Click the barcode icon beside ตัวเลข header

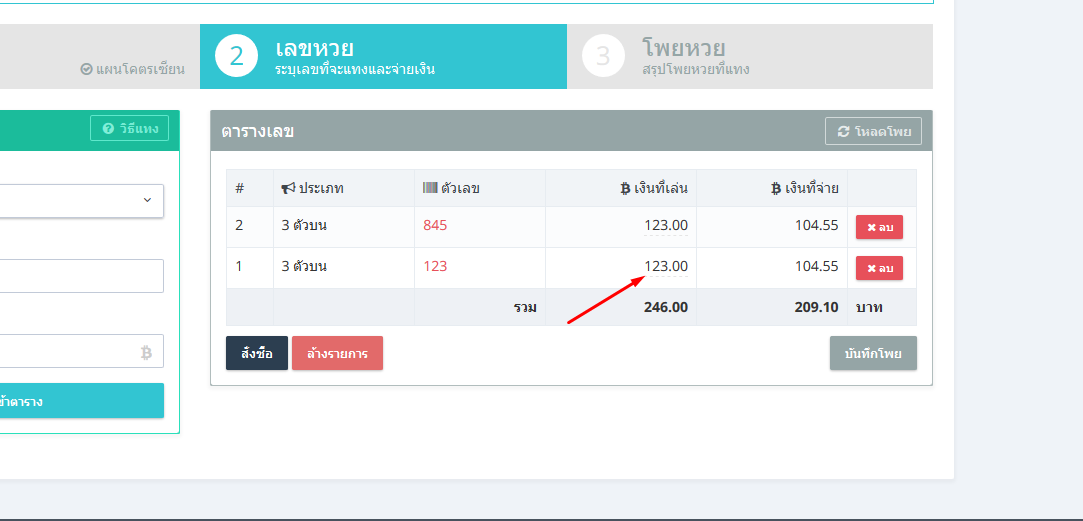pyautogui.click(x=430, y=188)
